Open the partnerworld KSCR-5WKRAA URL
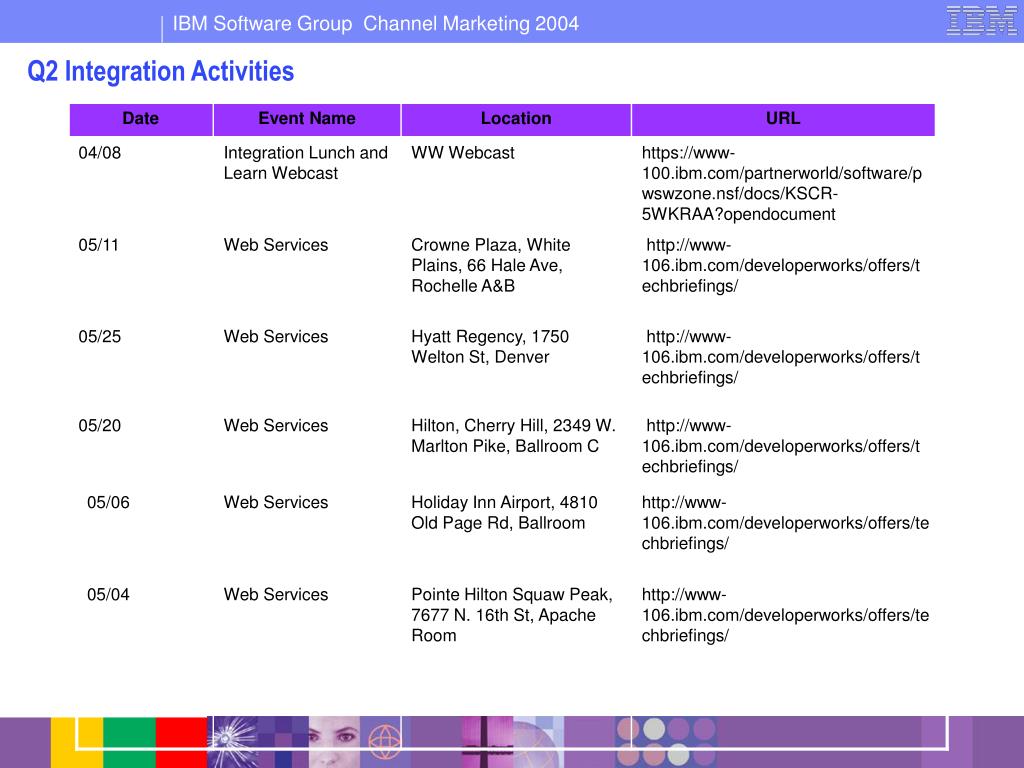This screenshot has width=1024, height=768. tap(782, 184)
